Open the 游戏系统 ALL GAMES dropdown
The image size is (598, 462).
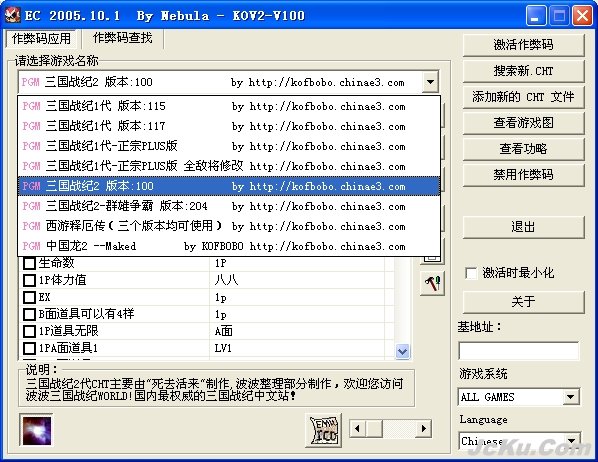pos(571,397)
